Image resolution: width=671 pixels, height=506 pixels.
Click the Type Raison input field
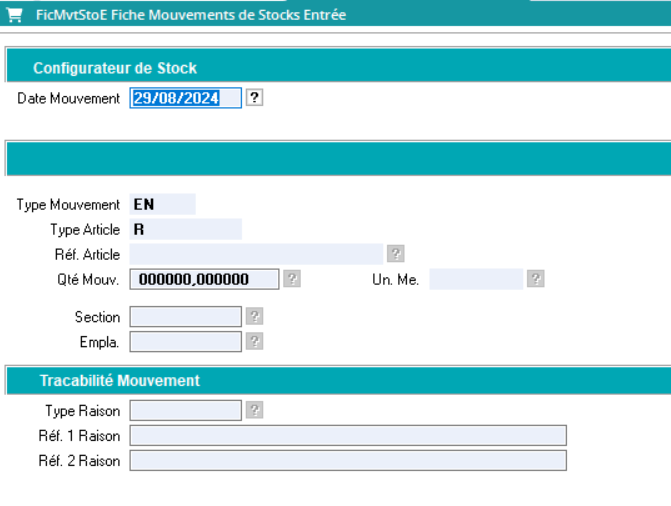pyautogui.click(x=186, y=410)
